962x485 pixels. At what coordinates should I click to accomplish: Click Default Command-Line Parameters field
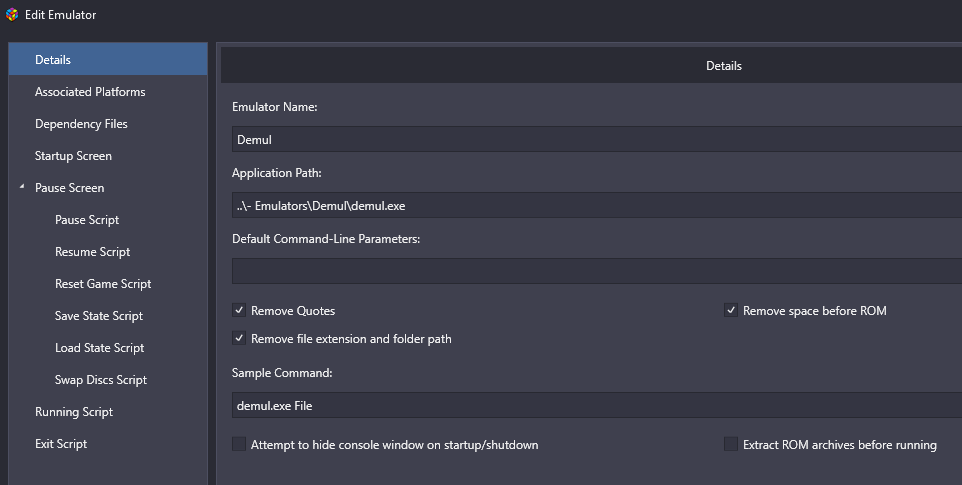[x=596, y=271]
